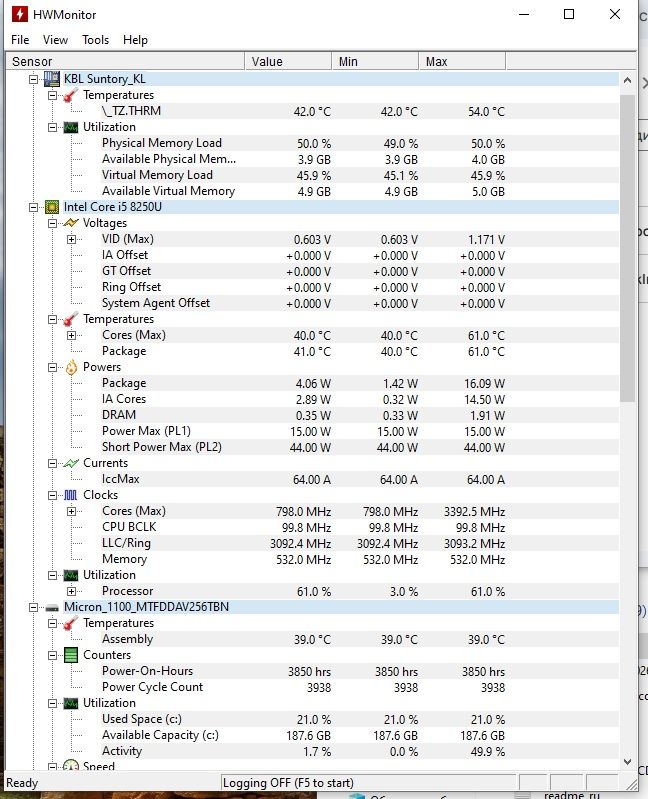
Task: Click the HWMonitor app icon in title bar
Action: click(x=17, y=14)
